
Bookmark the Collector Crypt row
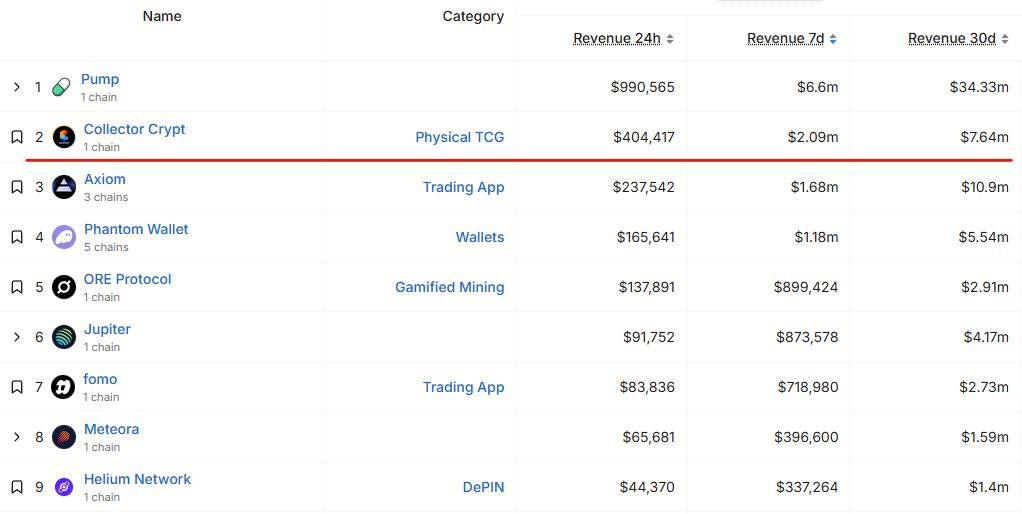point(17,137)
